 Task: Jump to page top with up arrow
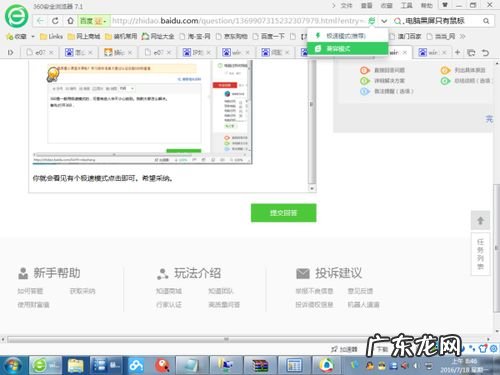[x=480, y=220]
